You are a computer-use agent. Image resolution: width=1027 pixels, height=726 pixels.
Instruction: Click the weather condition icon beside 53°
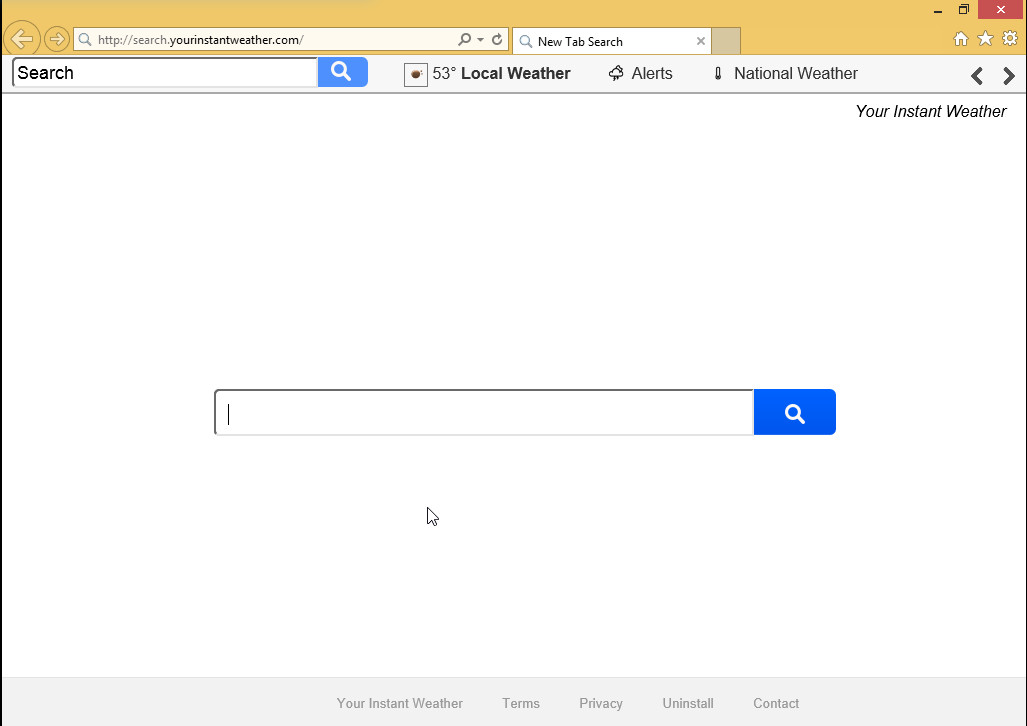[x=415, y=74]
